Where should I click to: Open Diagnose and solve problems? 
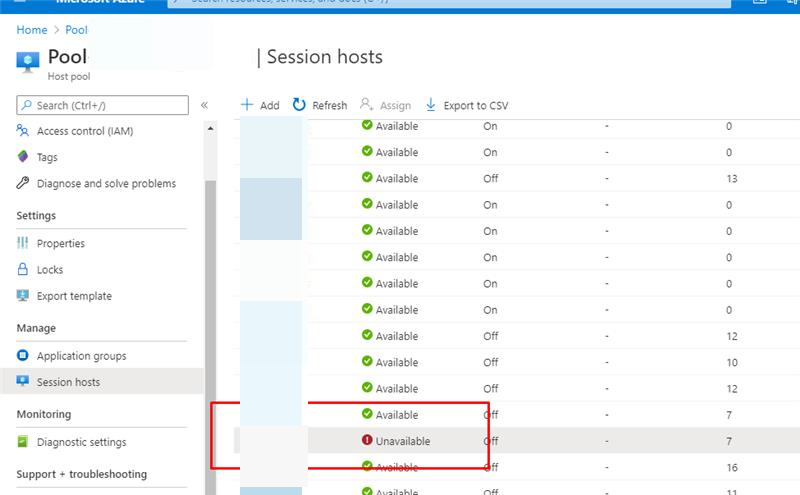pos(106,184)
